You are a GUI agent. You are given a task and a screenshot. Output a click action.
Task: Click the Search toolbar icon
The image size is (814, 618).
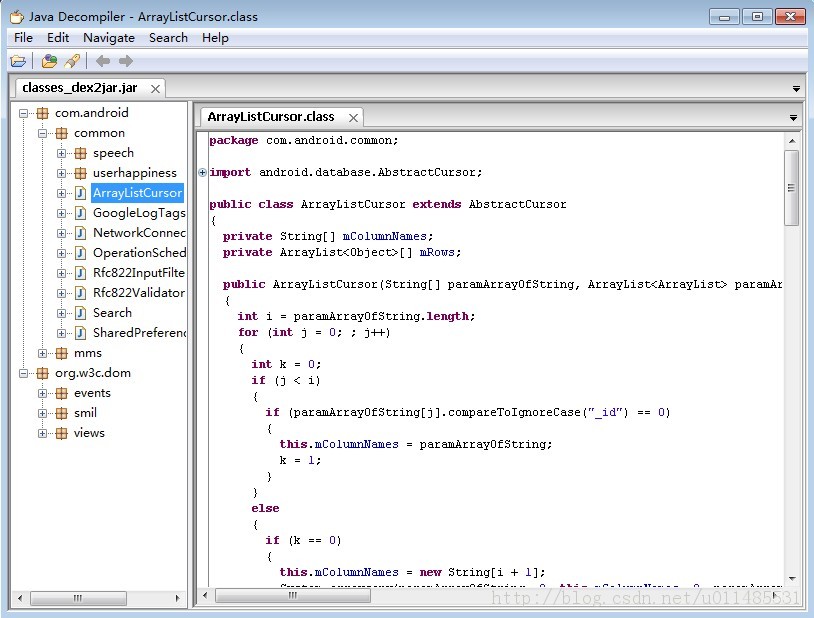pyautogui.click(x=72, y=61)
